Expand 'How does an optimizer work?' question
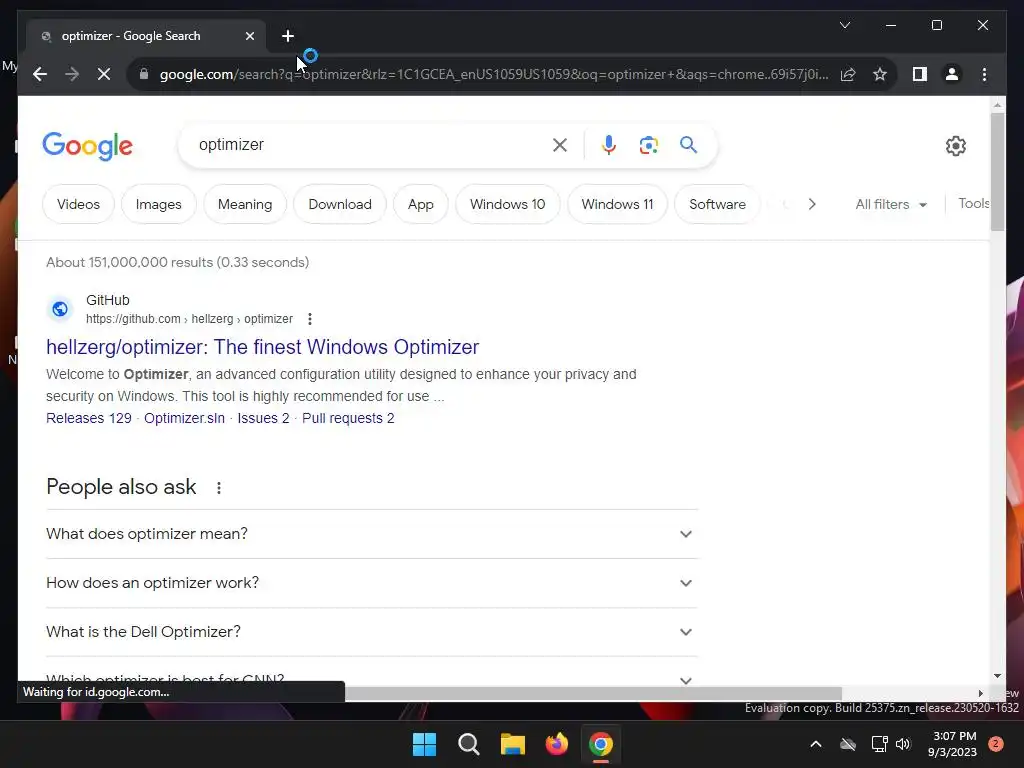The height and width of the screenshot is (768, 1024). click(x=372, y=583)
